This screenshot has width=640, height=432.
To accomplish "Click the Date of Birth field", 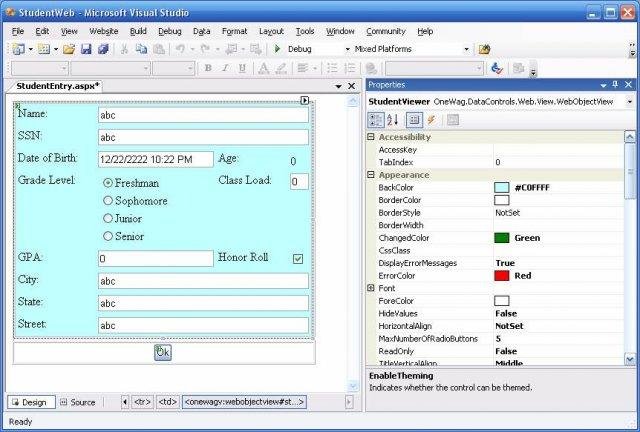I will pyautogui.click(x=156, y=159).
